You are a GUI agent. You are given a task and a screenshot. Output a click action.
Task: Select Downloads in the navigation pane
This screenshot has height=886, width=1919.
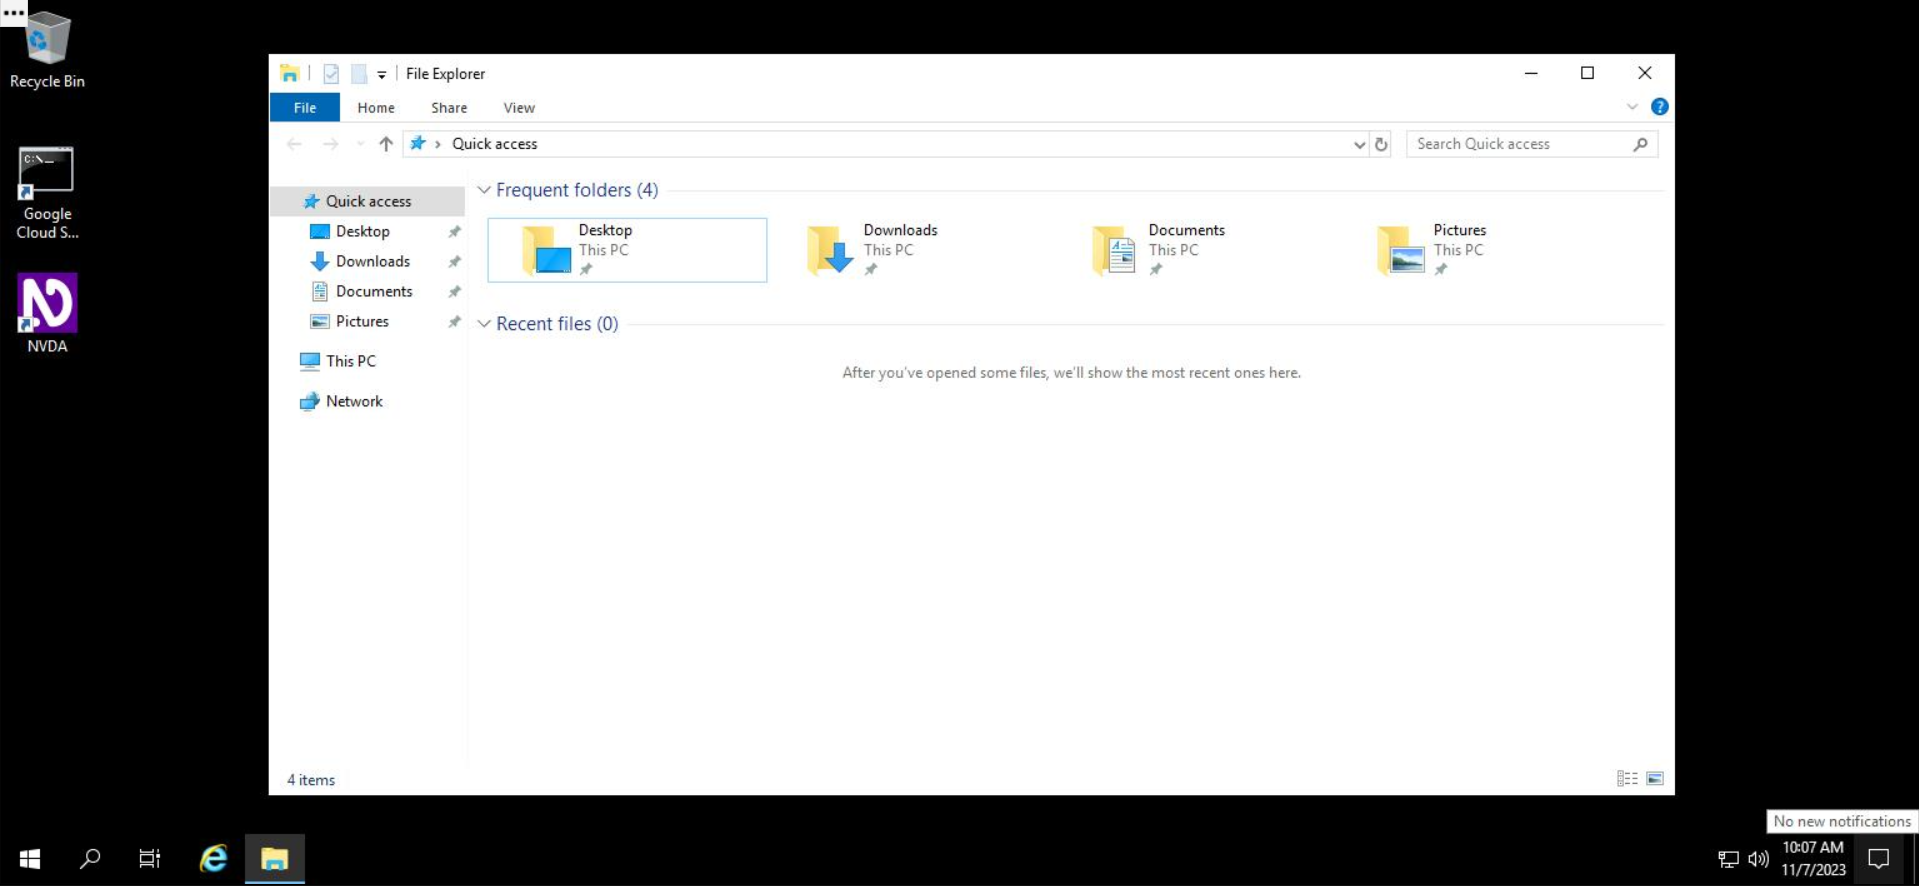click(372, 261)
